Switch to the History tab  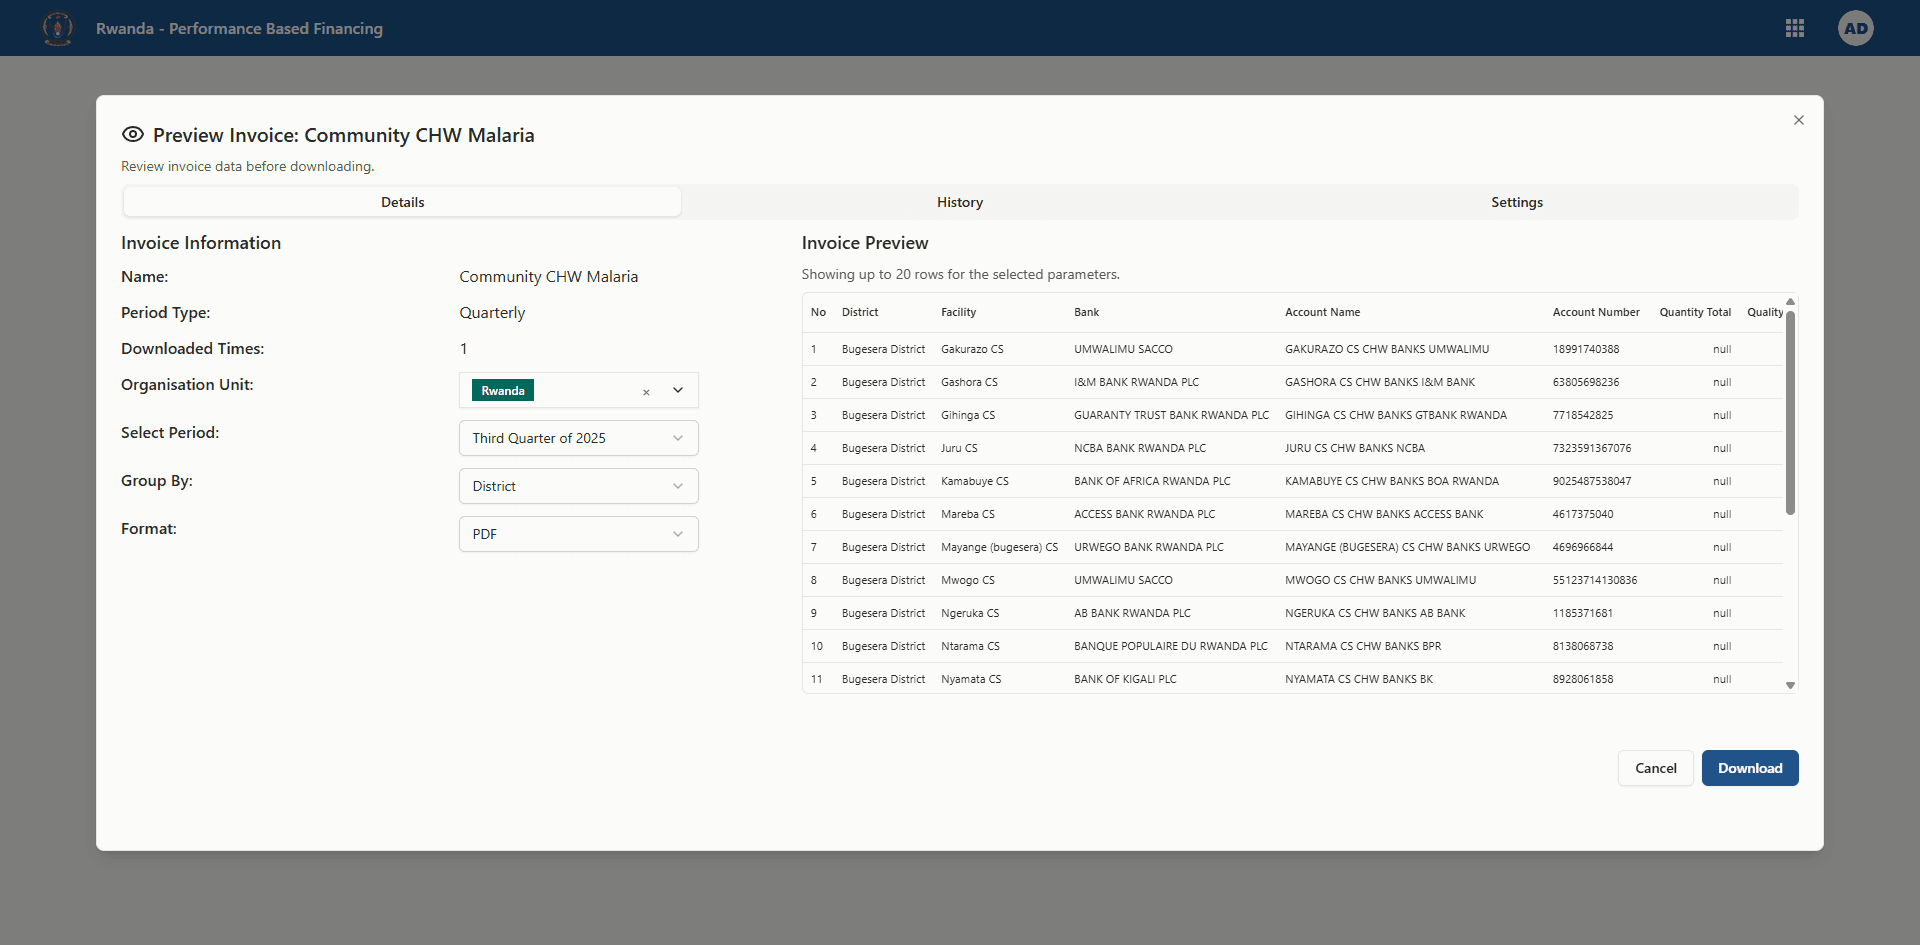pos(959,201)
